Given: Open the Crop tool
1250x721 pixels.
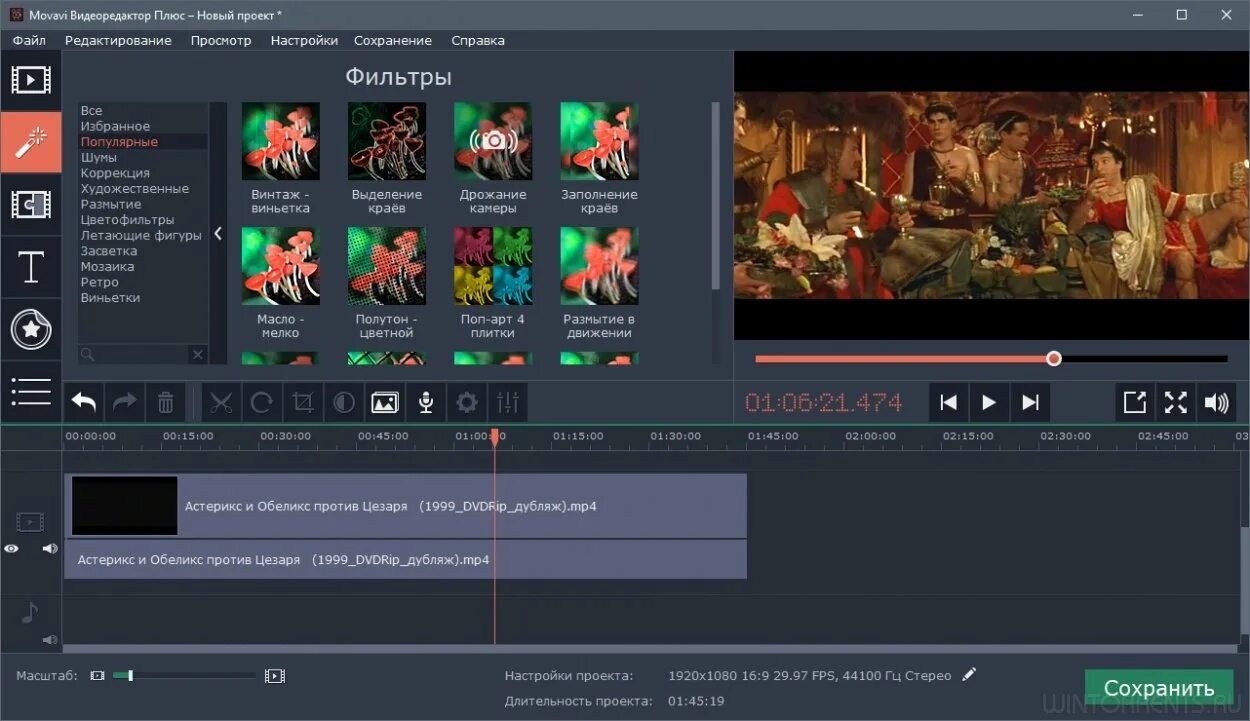Looking at the screenshot, I should [303, 403].
